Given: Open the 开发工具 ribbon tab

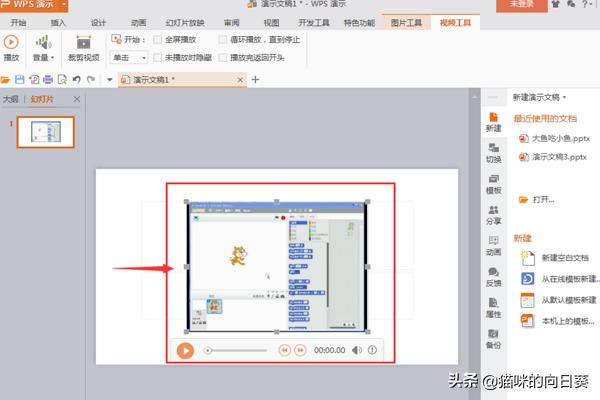Looking at the screenshot, I should coord(314,23).
